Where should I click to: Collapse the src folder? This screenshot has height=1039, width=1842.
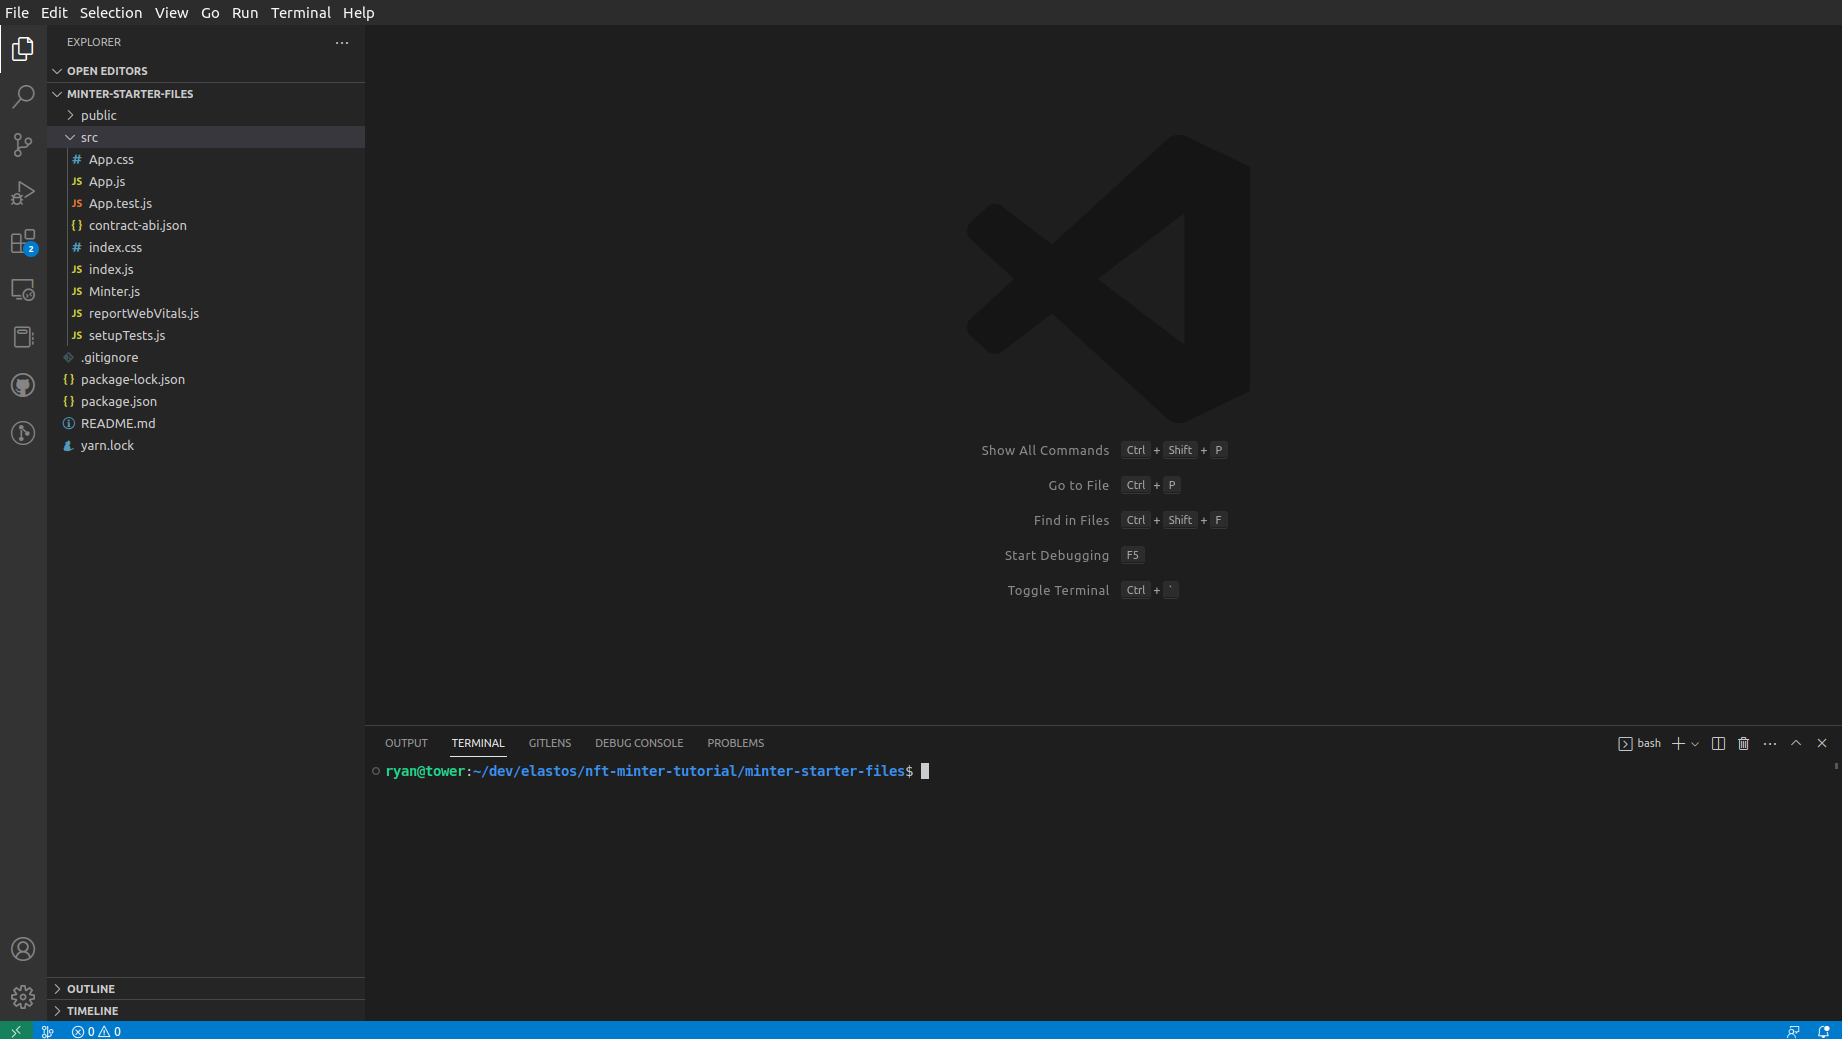coord(89,137)
